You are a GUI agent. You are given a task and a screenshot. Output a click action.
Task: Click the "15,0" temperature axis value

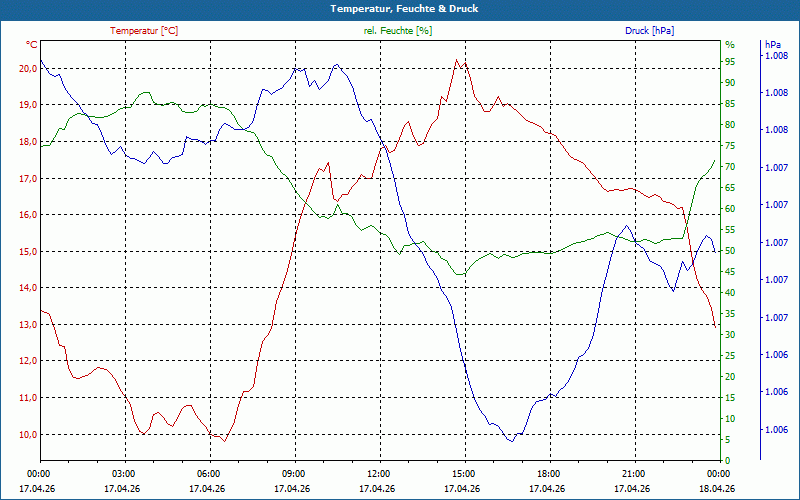click(28, 252)
